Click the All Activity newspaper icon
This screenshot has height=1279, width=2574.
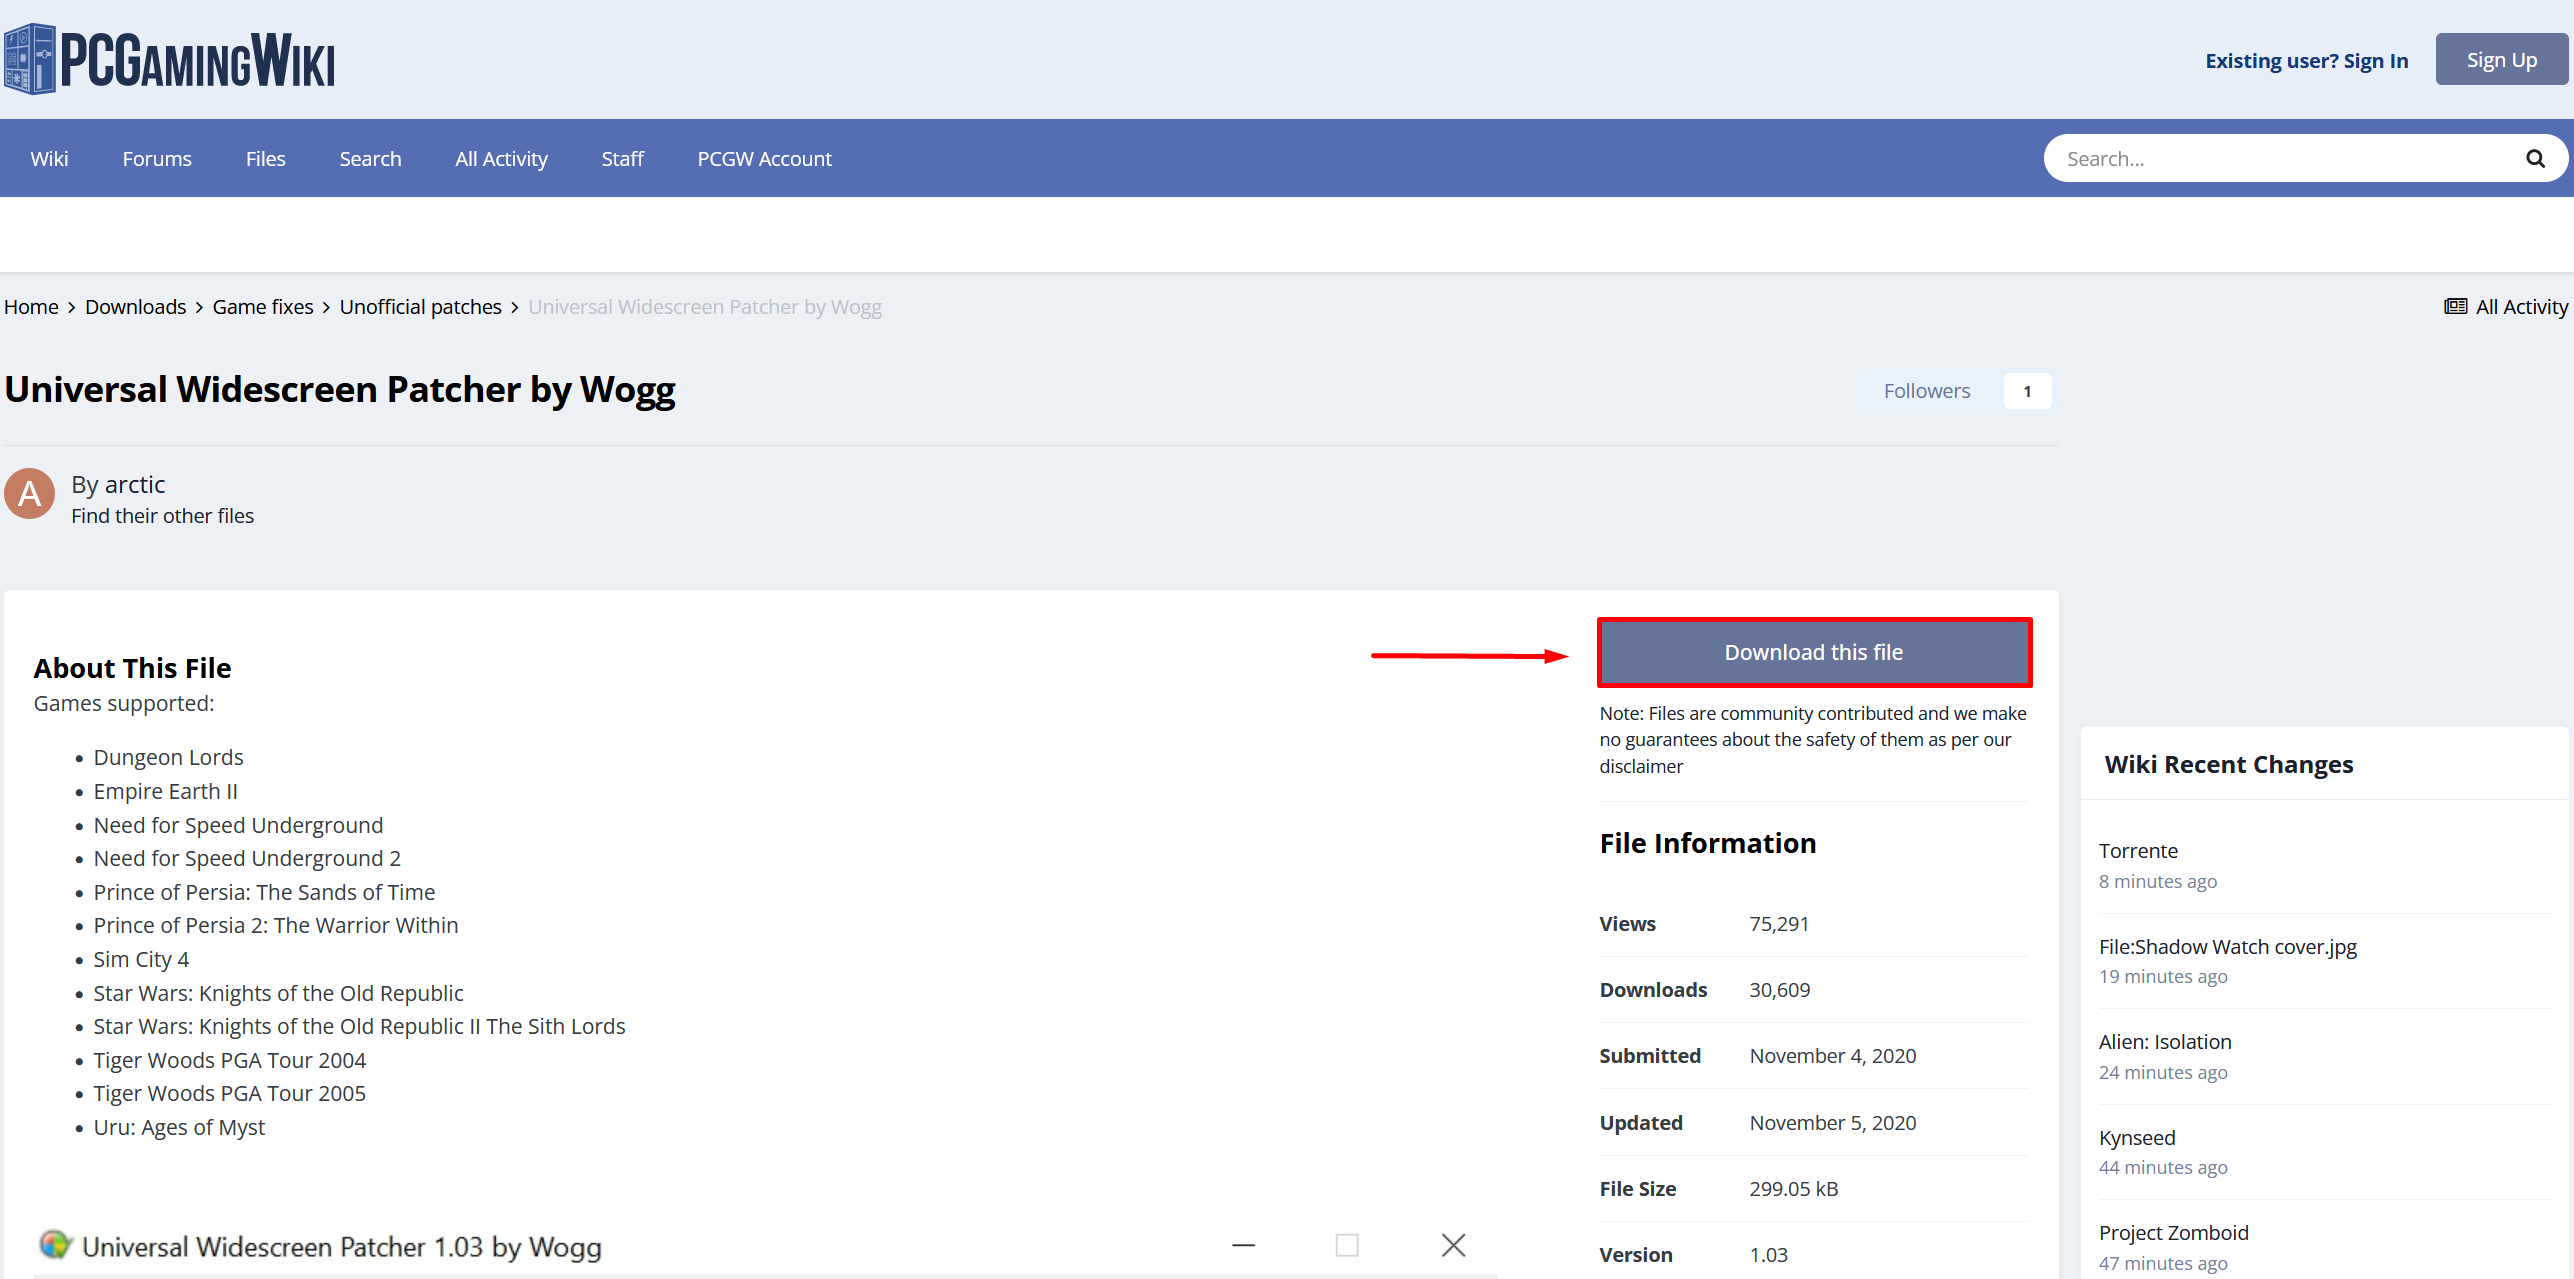tap(2455, 307)
